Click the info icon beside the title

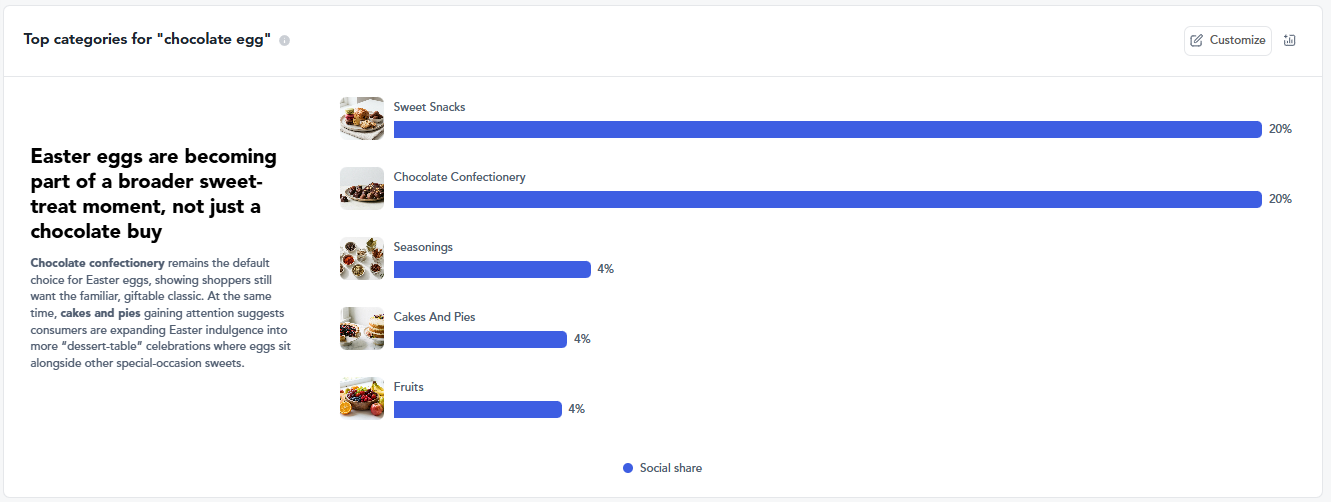pyautogui.click(x=285, y=41)
